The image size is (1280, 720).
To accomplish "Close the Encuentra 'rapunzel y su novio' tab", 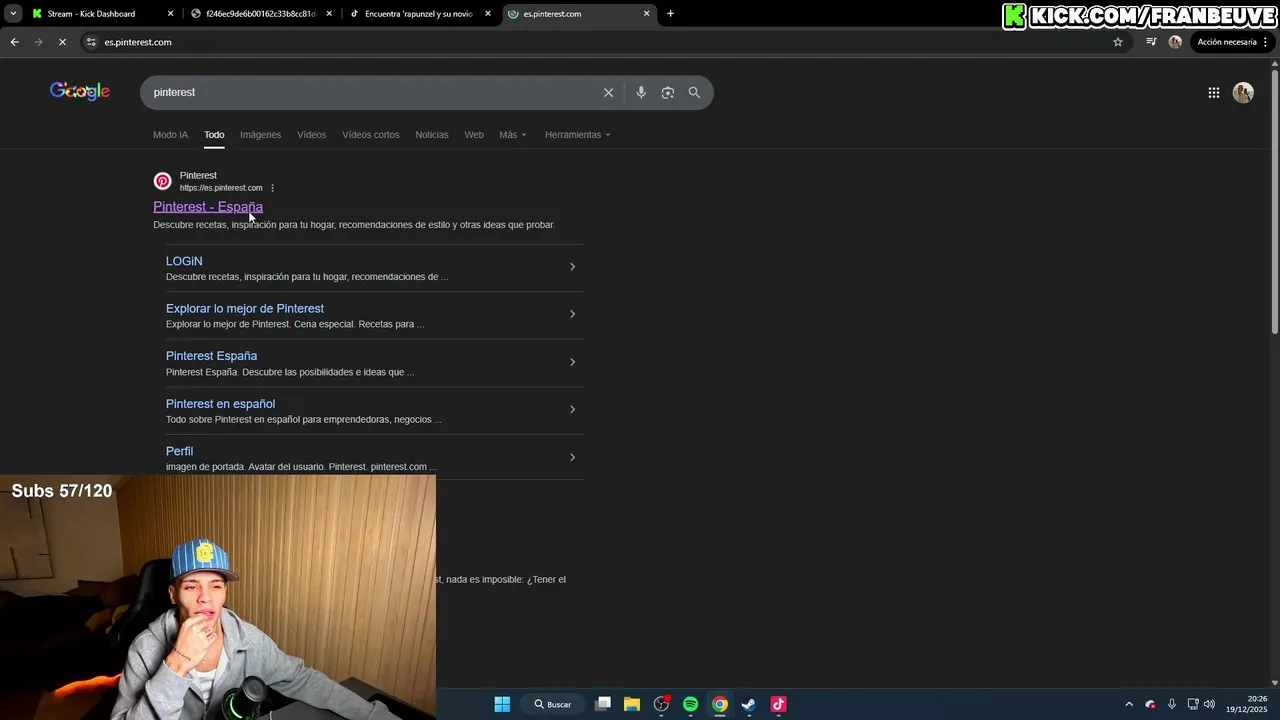I will point(488,14).
